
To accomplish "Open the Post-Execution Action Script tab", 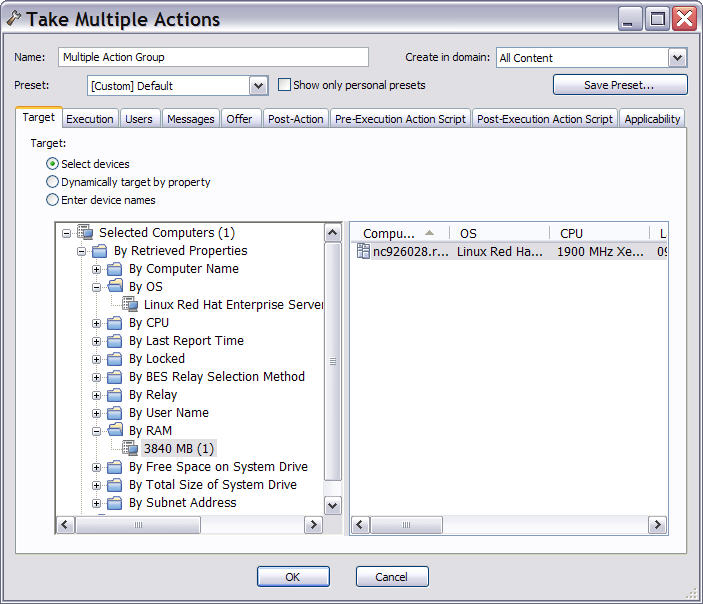I will pos(545,119).
